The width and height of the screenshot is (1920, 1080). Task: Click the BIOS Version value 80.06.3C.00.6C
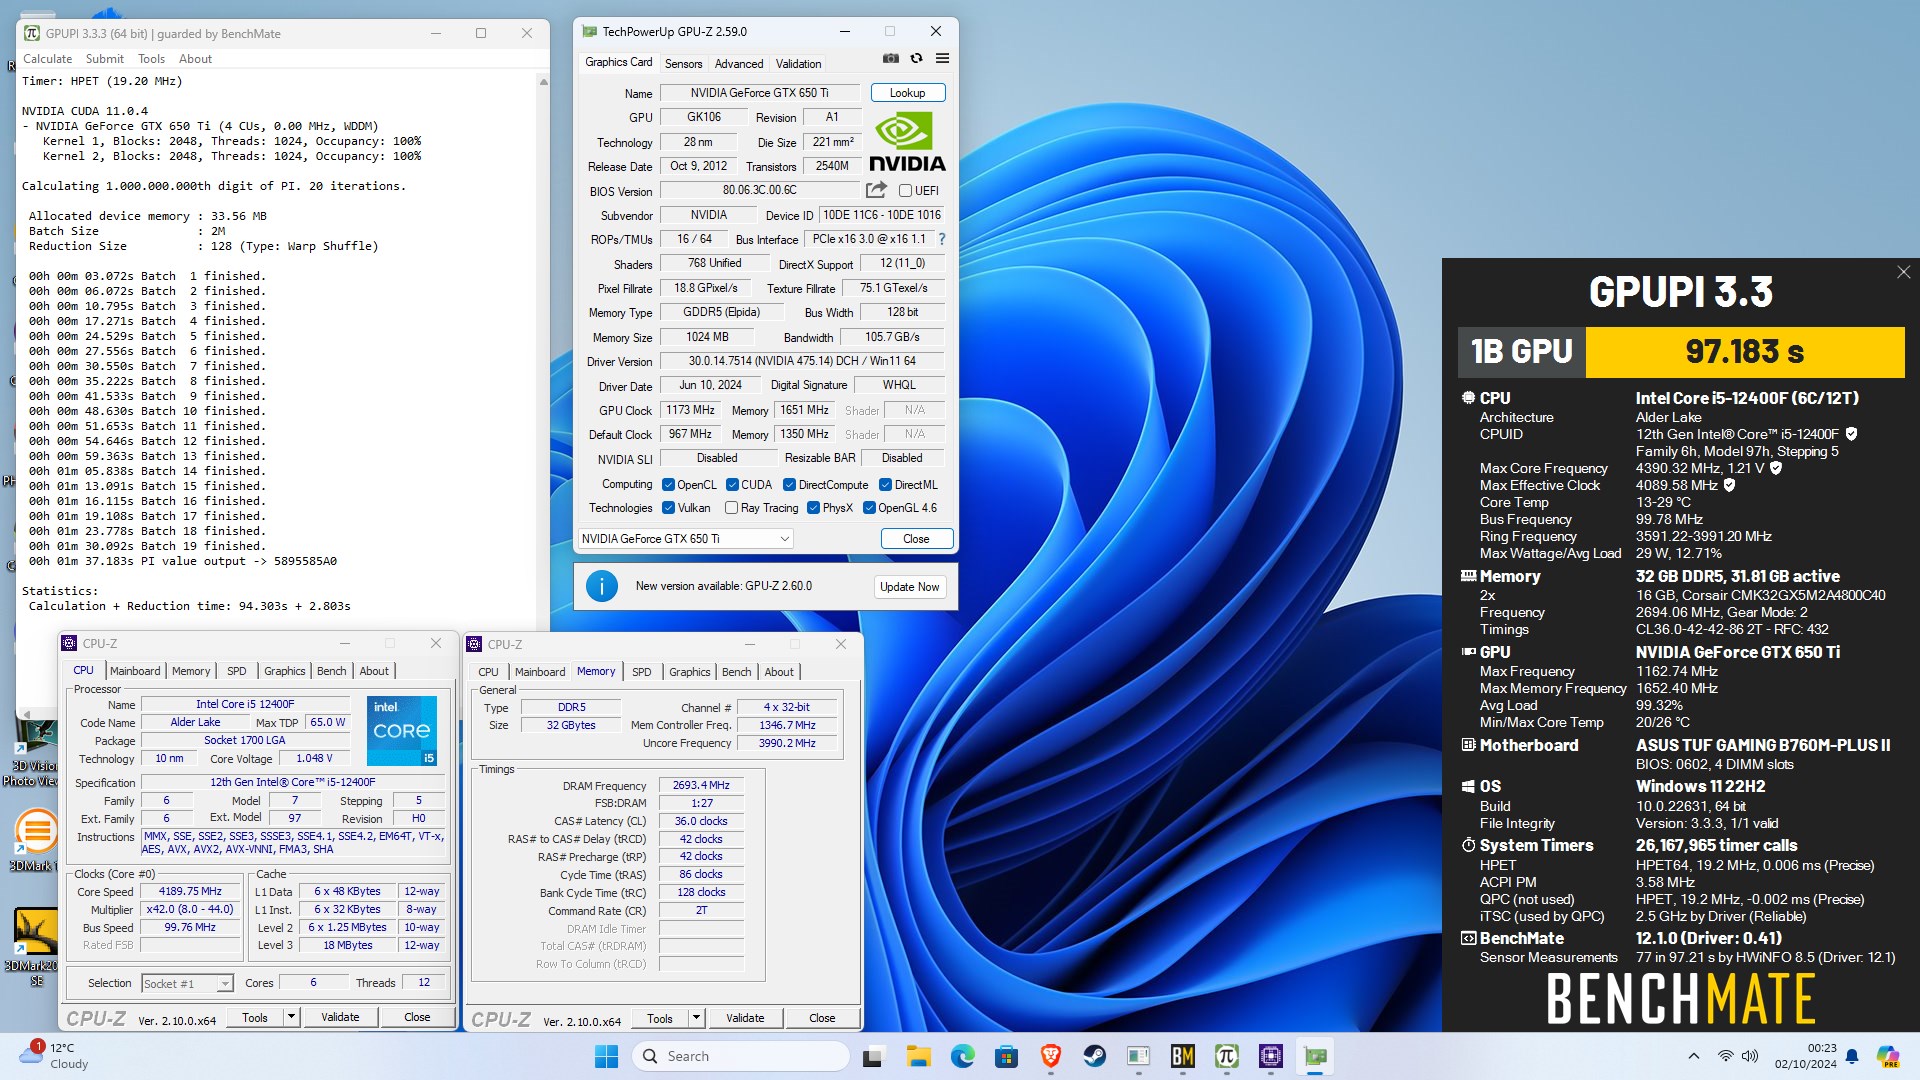pyautogui.click(x=760, y=190)
